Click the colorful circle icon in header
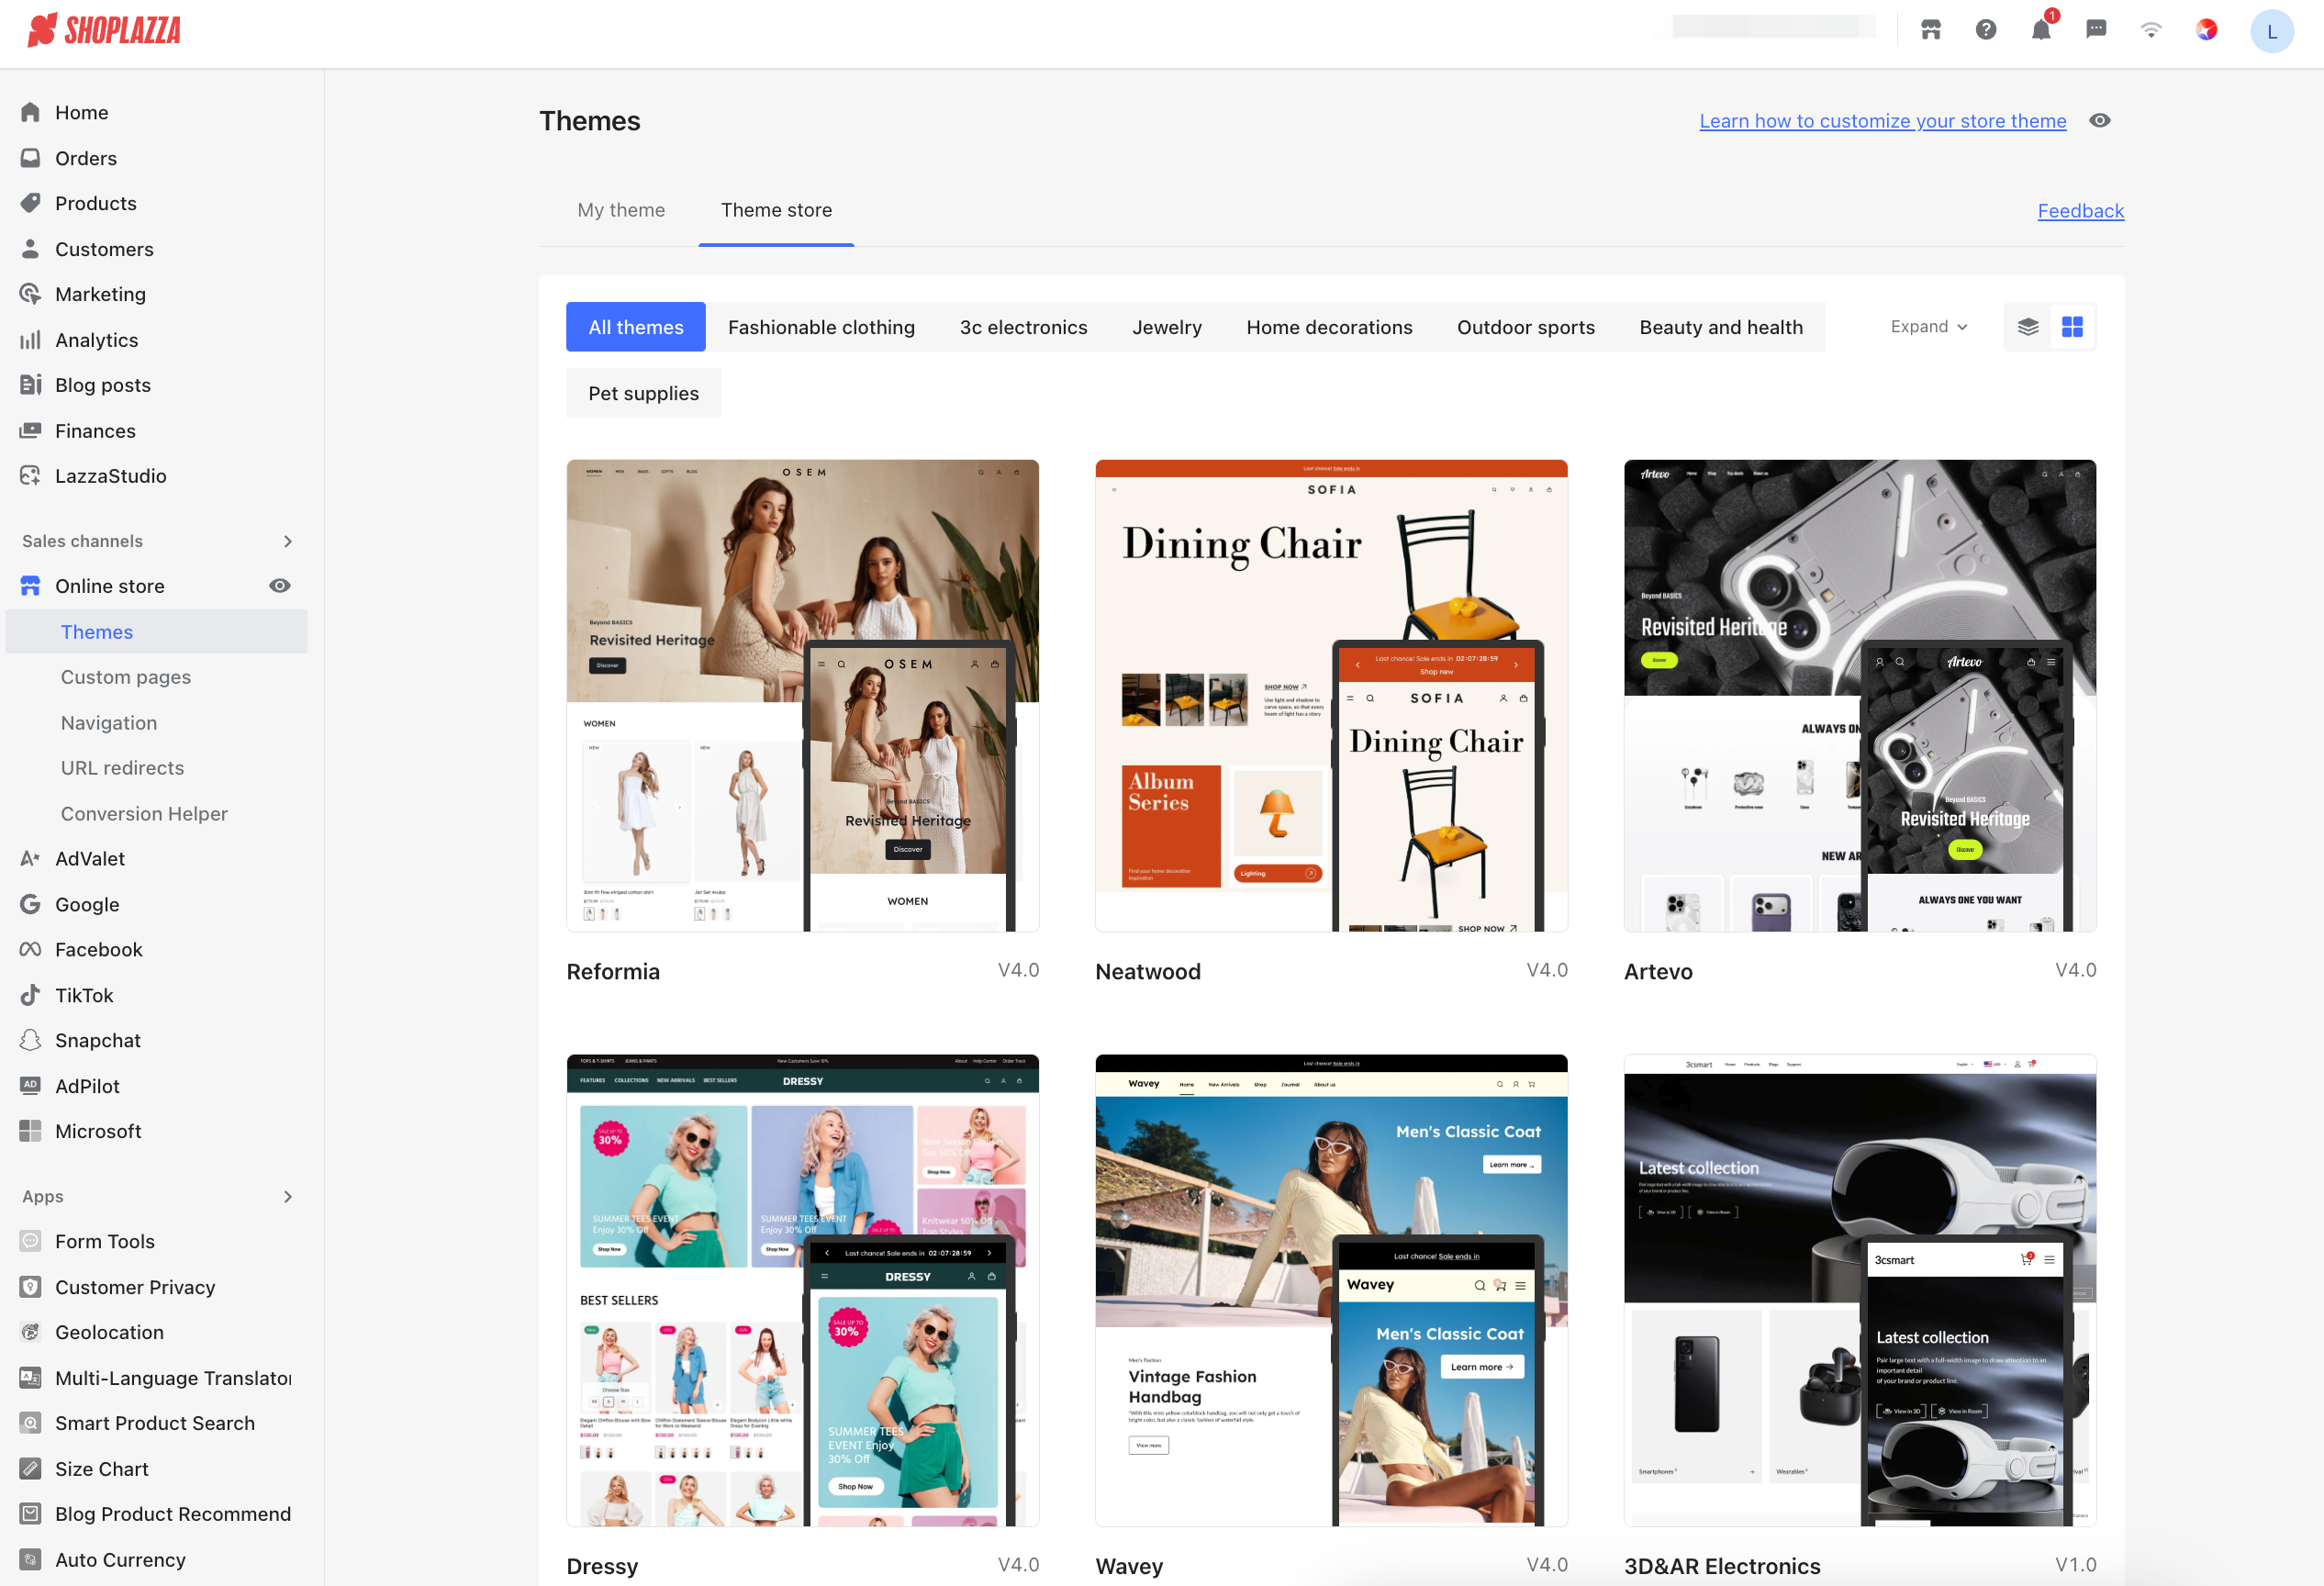Screen dimensions: 2324x1586 2206,30
